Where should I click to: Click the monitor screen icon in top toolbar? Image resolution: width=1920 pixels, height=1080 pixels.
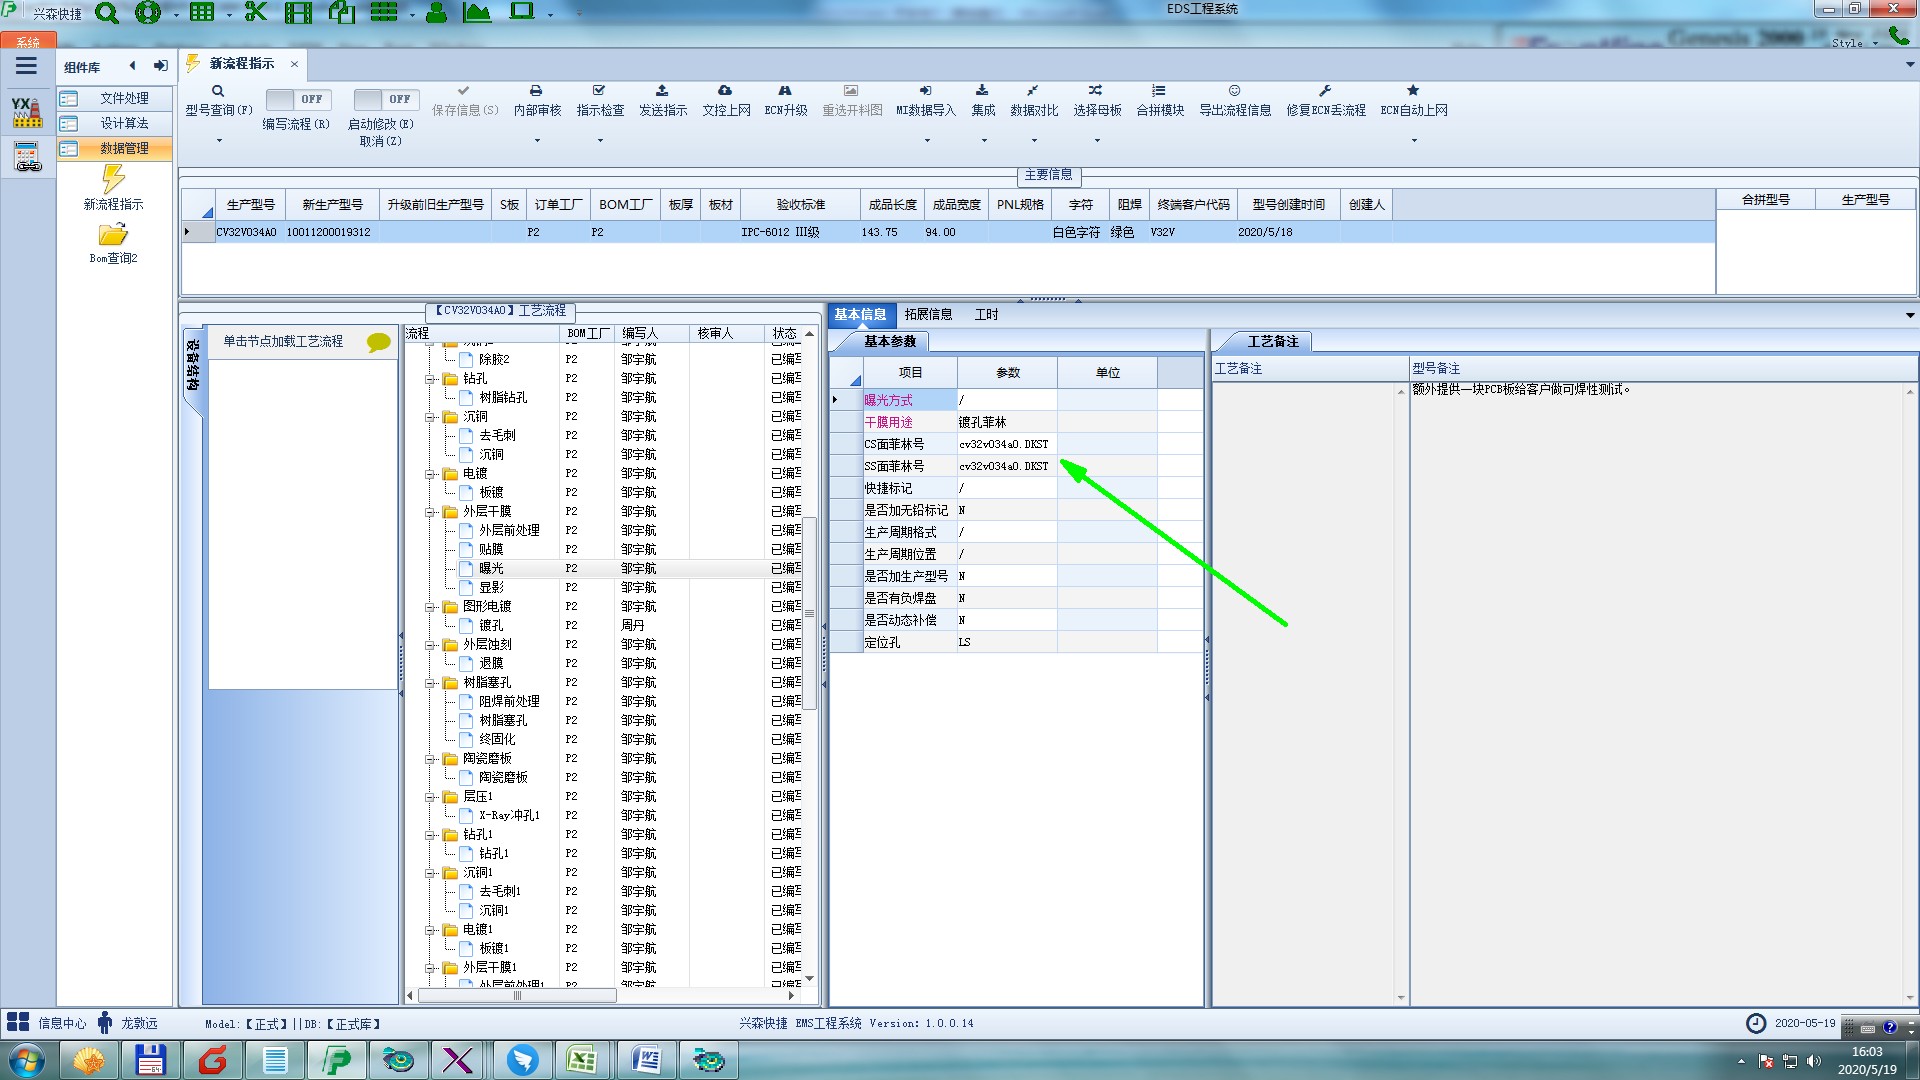click(522, 12)
